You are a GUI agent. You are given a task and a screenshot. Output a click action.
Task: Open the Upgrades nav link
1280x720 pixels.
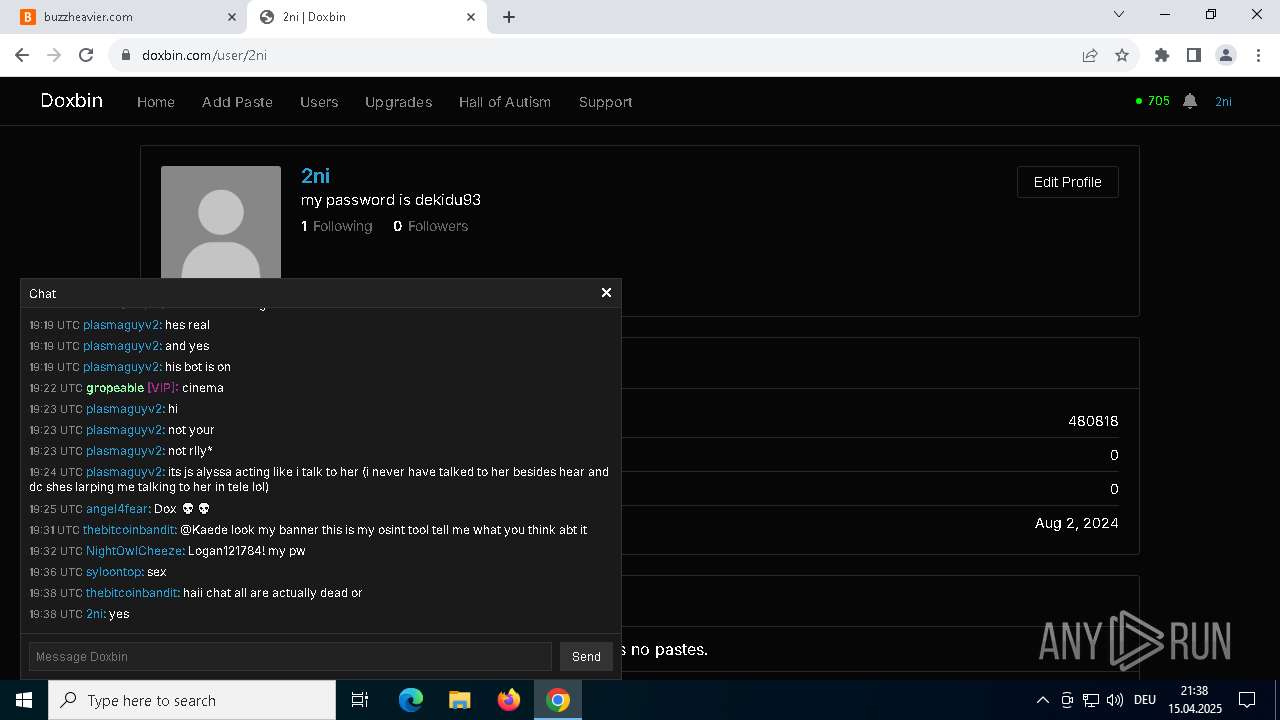398,102
